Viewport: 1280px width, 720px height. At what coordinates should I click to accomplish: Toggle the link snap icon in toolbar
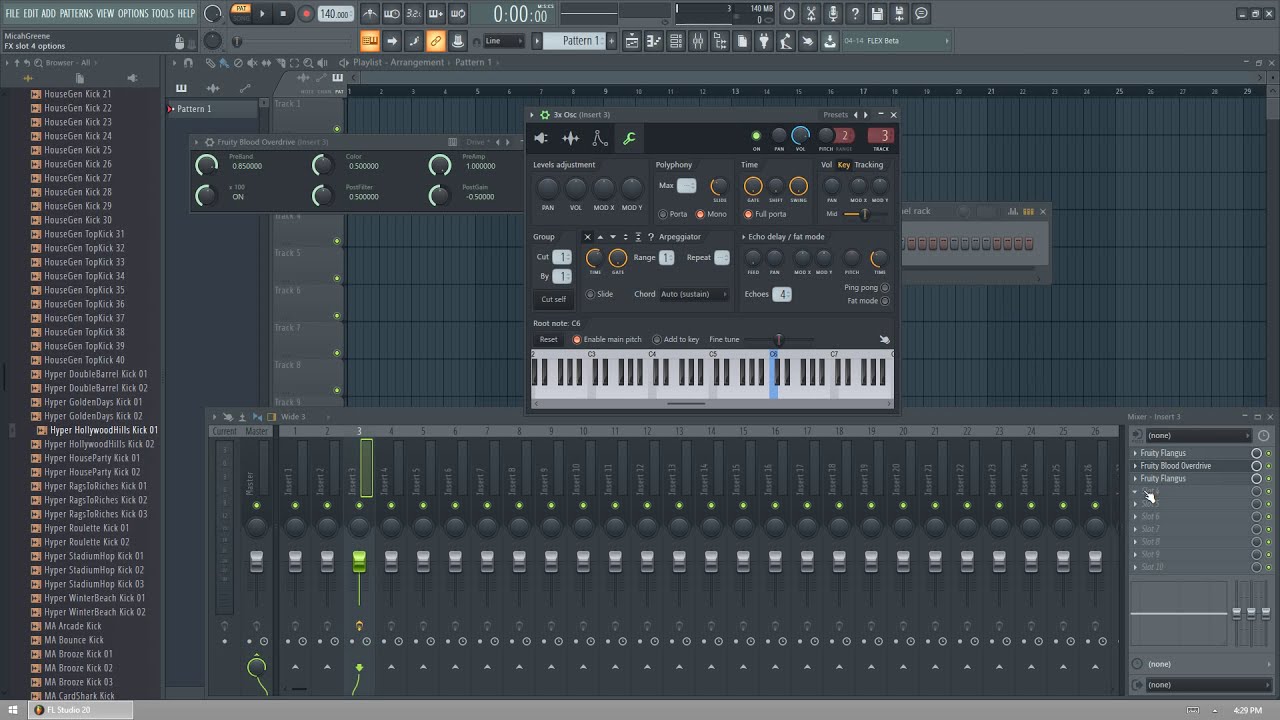pos(435,41)
